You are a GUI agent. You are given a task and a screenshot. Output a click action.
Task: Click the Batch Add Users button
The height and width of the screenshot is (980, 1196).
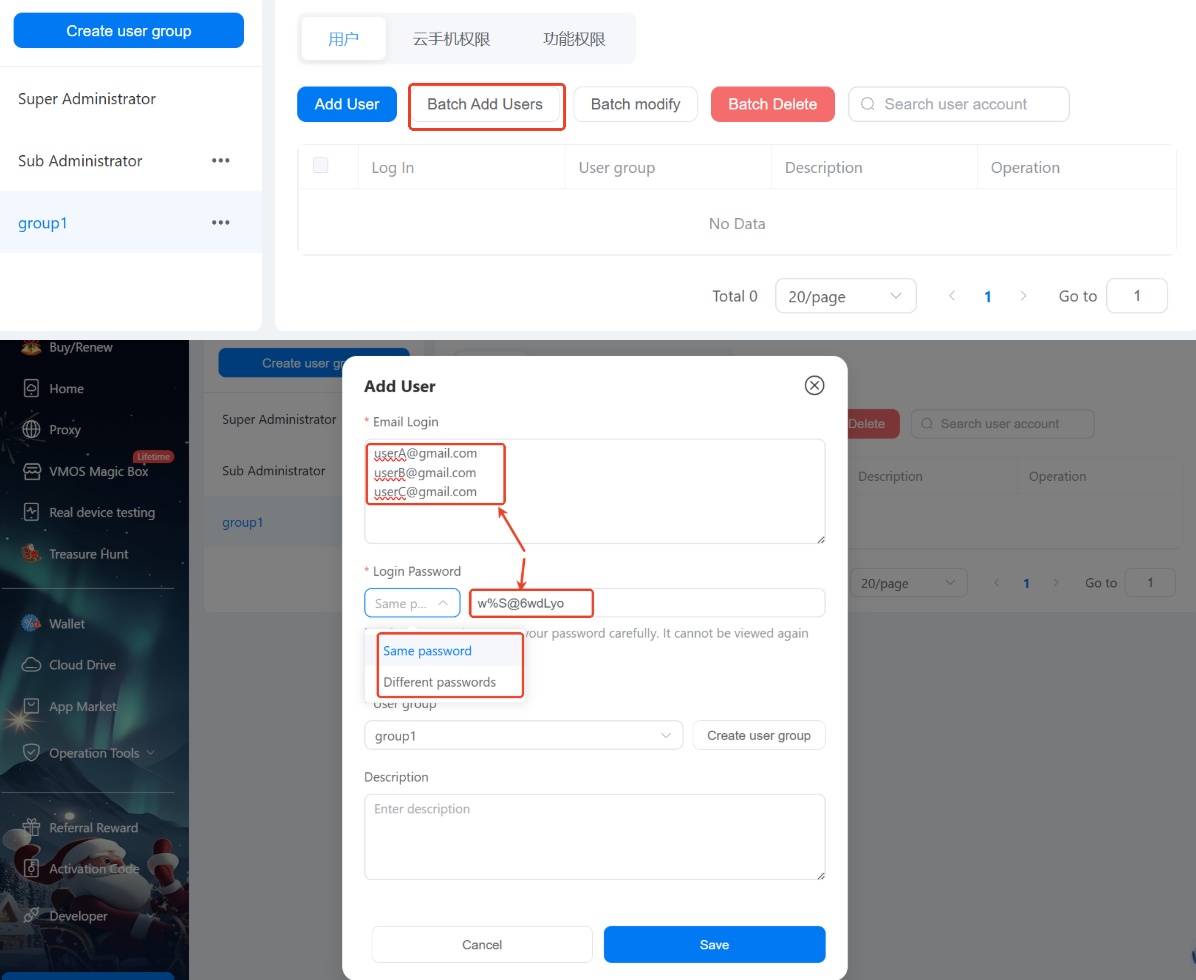point(485,104)
